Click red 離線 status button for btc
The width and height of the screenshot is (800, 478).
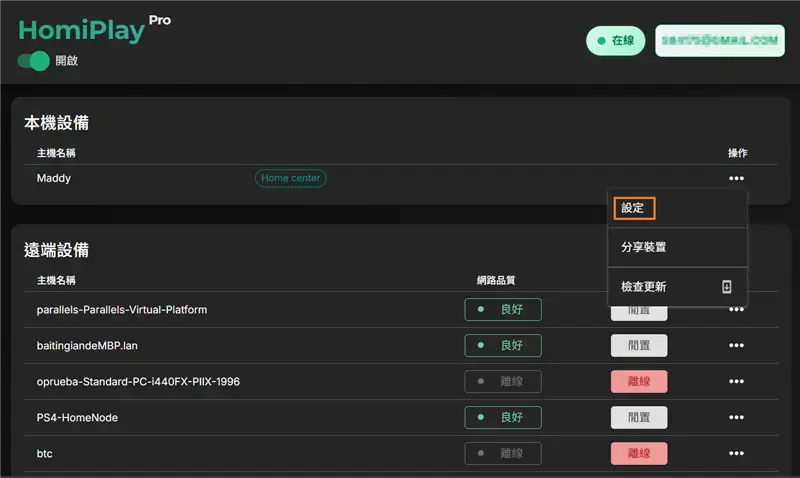click(639, 453)
